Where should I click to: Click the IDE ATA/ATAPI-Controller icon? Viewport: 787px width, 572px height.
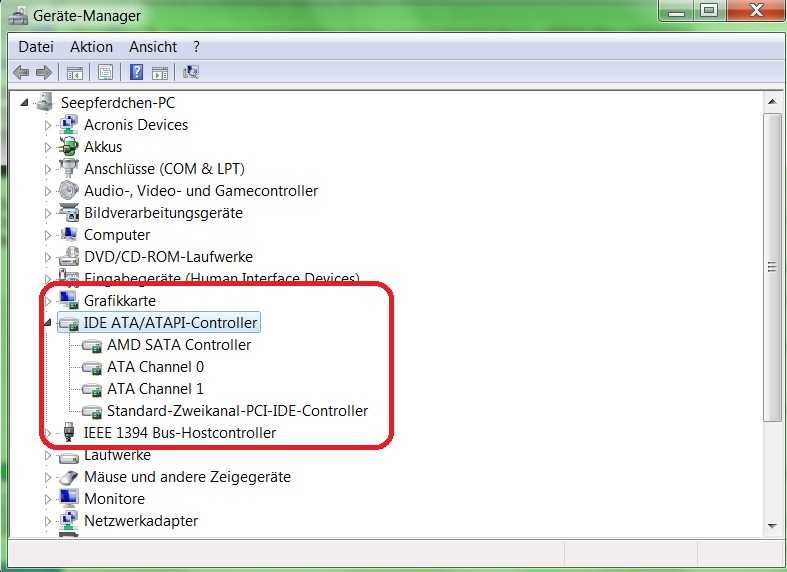click(x=68, y=323)
